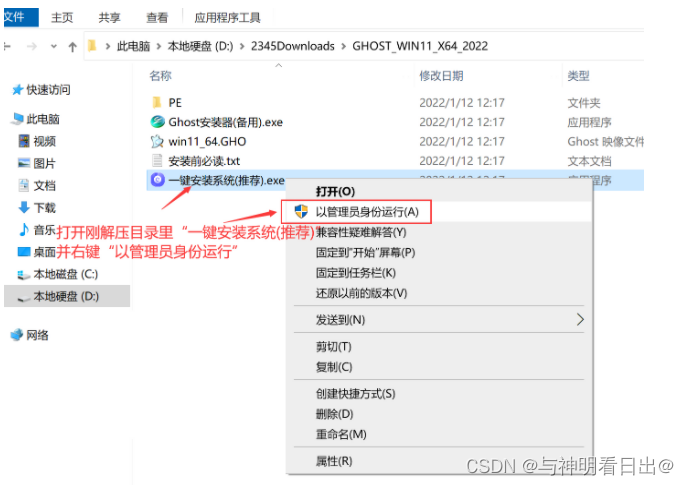Click the 安装前必读.txt file name
This screenshot has height=485, width=689.
coord(204,161)
